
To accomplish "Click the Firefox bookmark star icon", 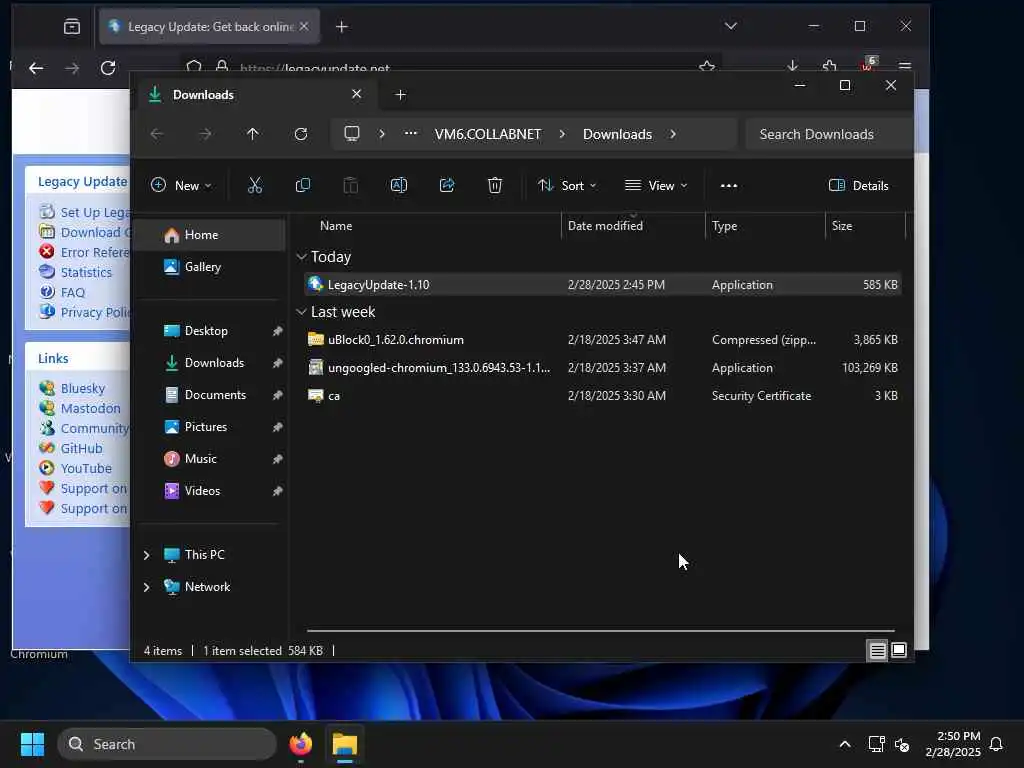I will [707, 66].
